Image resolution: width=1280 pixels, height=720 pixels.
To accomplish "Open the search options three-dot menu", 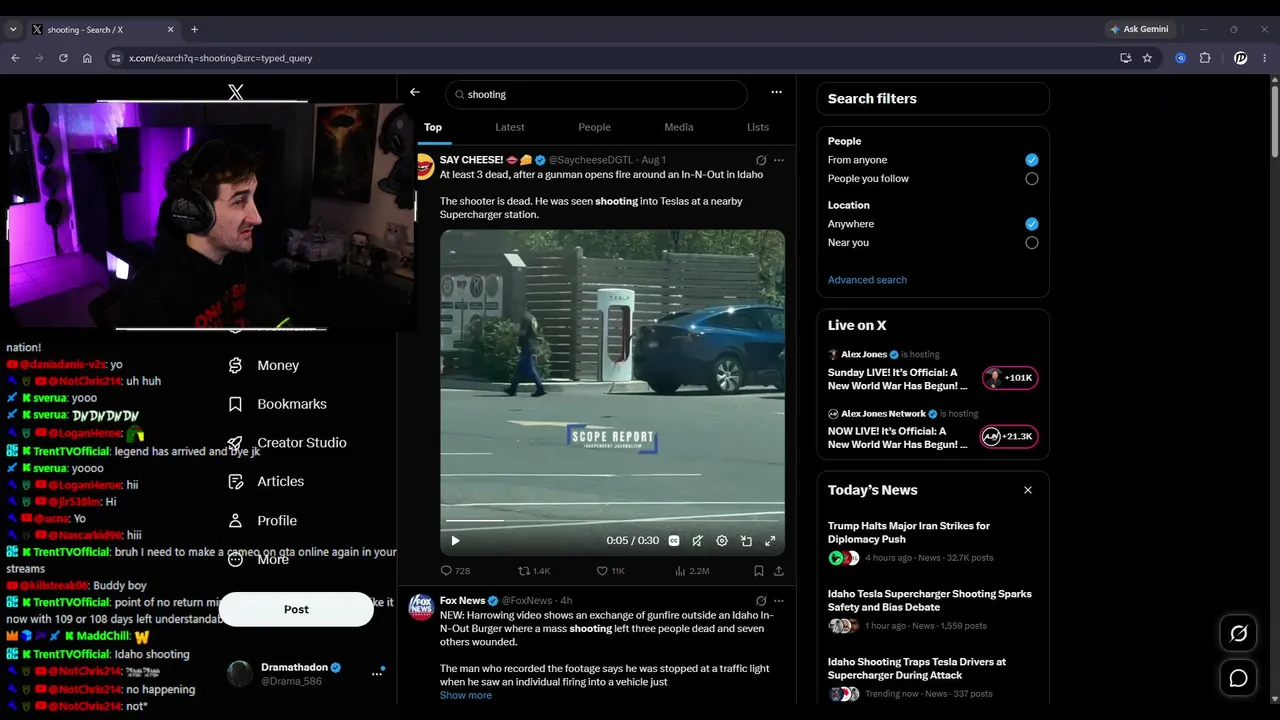I will click(776, 92).
